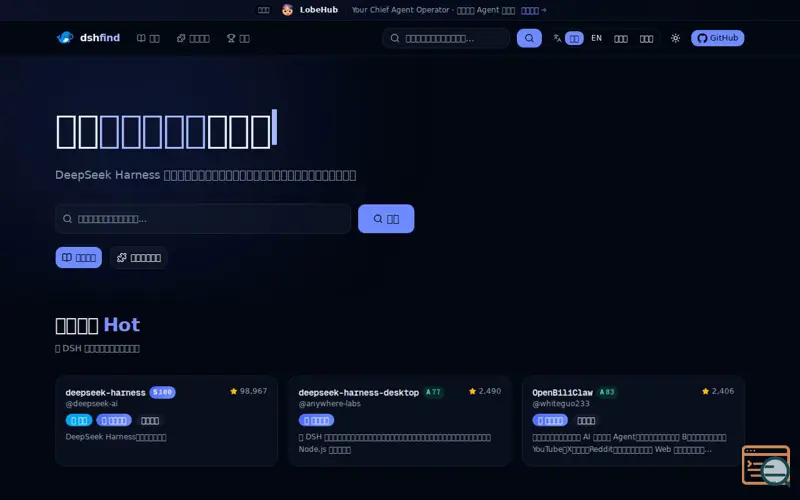This screenshot has height=500, width=800.
Task: Open the @deepseek-ai author link
Action: pos(91,404)
